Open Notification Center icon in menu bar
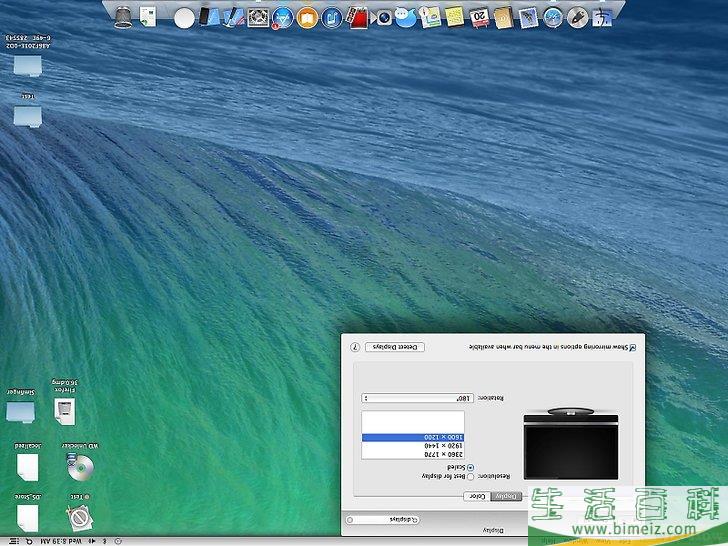 [x=14, y=541]
